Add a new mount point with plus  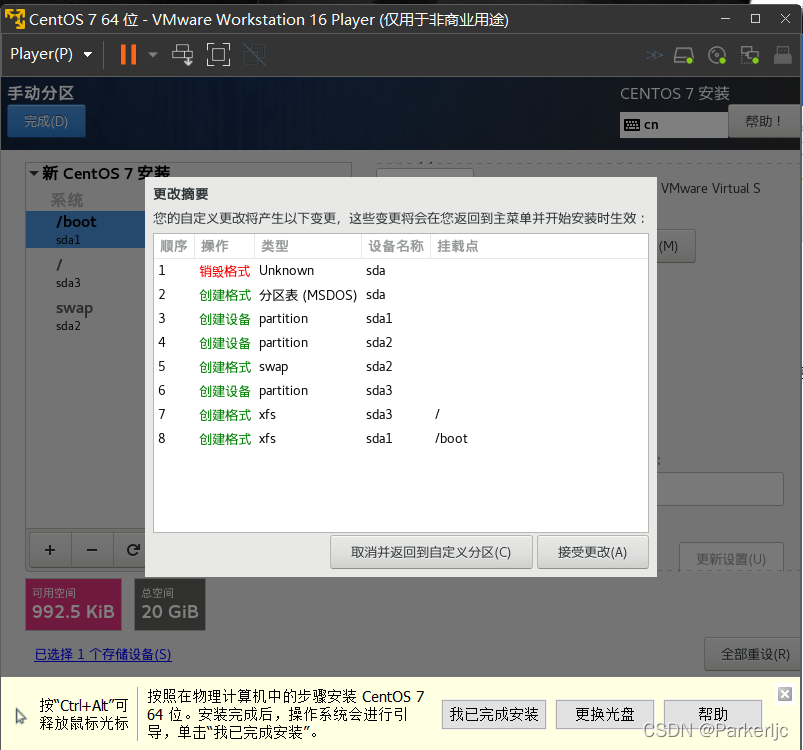pos(50,550)
